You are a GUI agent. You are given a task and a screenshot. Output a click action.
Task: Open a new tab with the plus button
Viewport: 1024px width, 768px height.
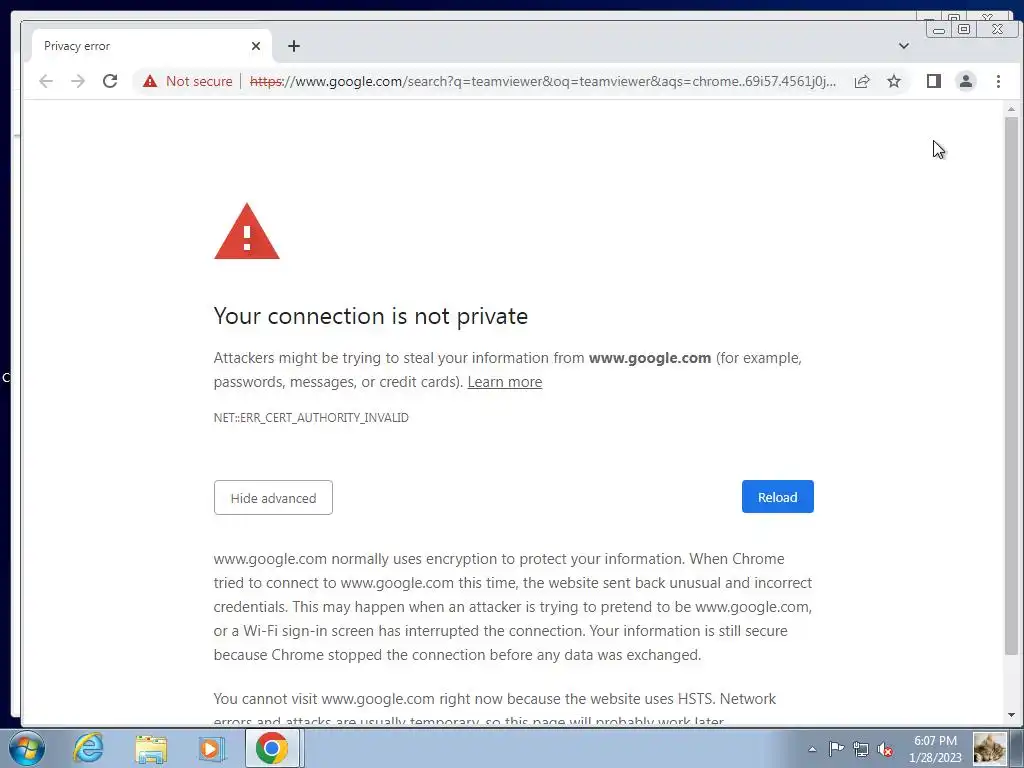(x=294, y=46)
